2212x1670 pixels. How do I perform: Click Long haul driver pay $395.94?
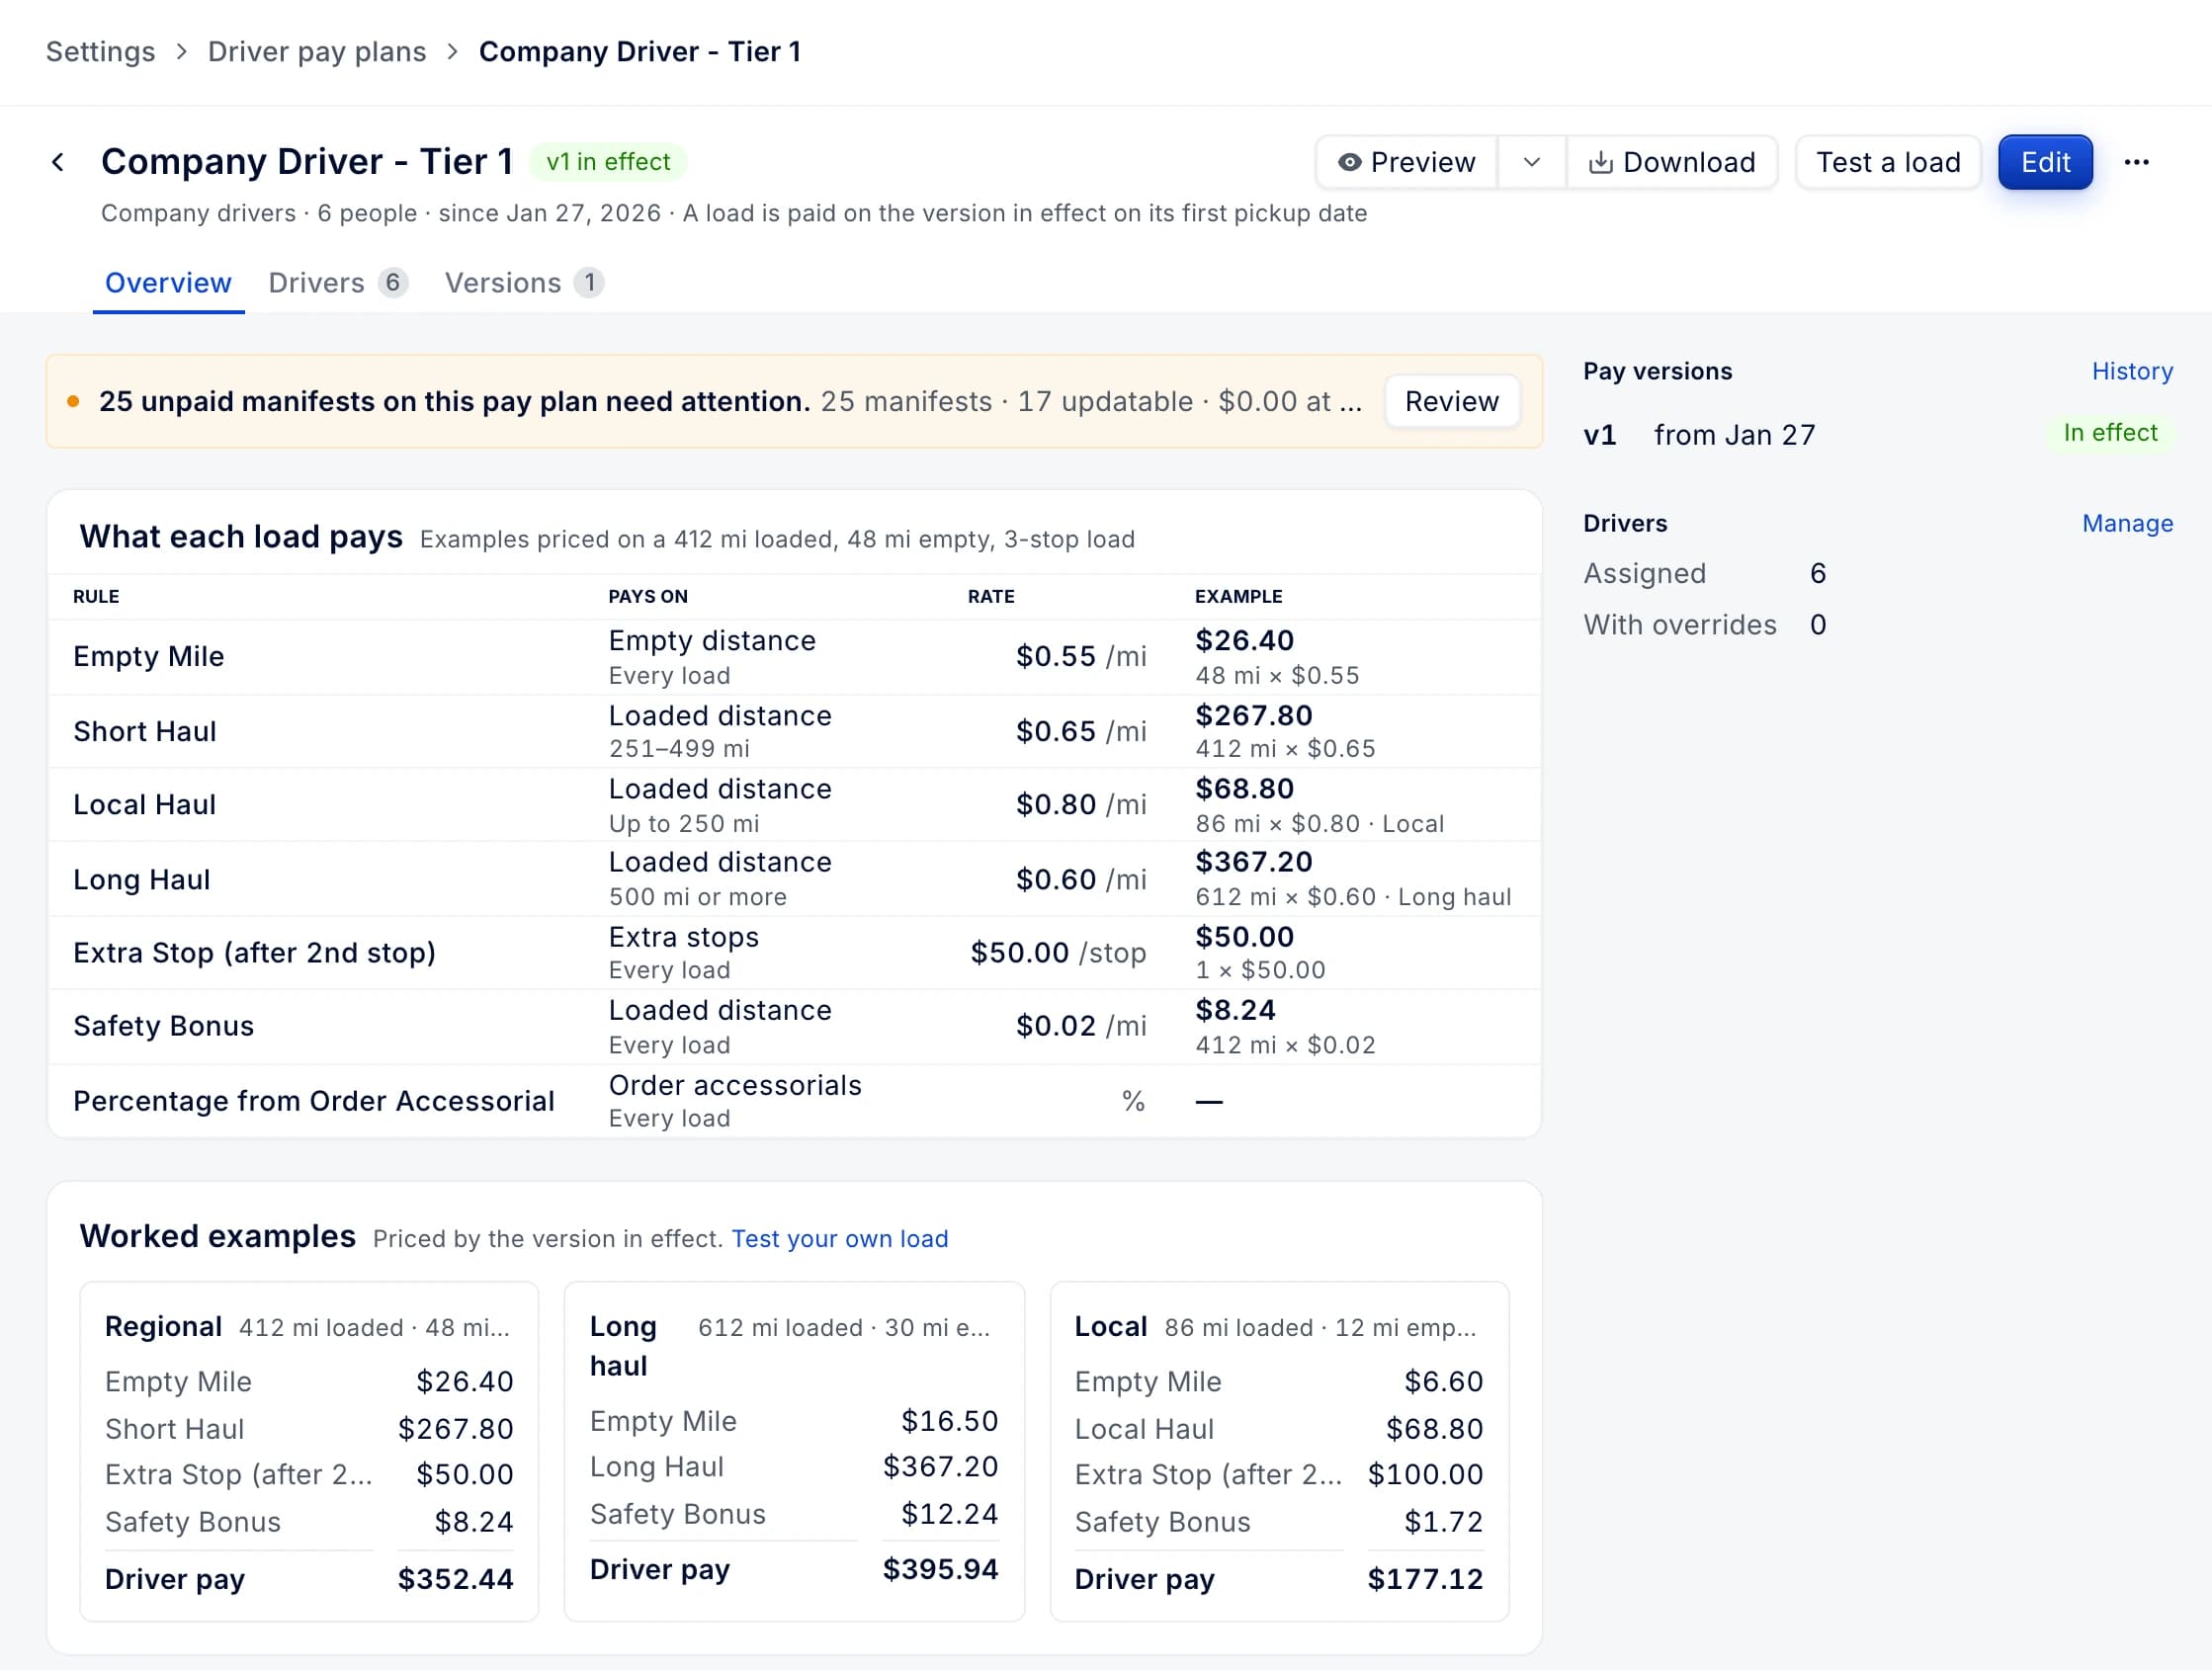point(940,1569)
